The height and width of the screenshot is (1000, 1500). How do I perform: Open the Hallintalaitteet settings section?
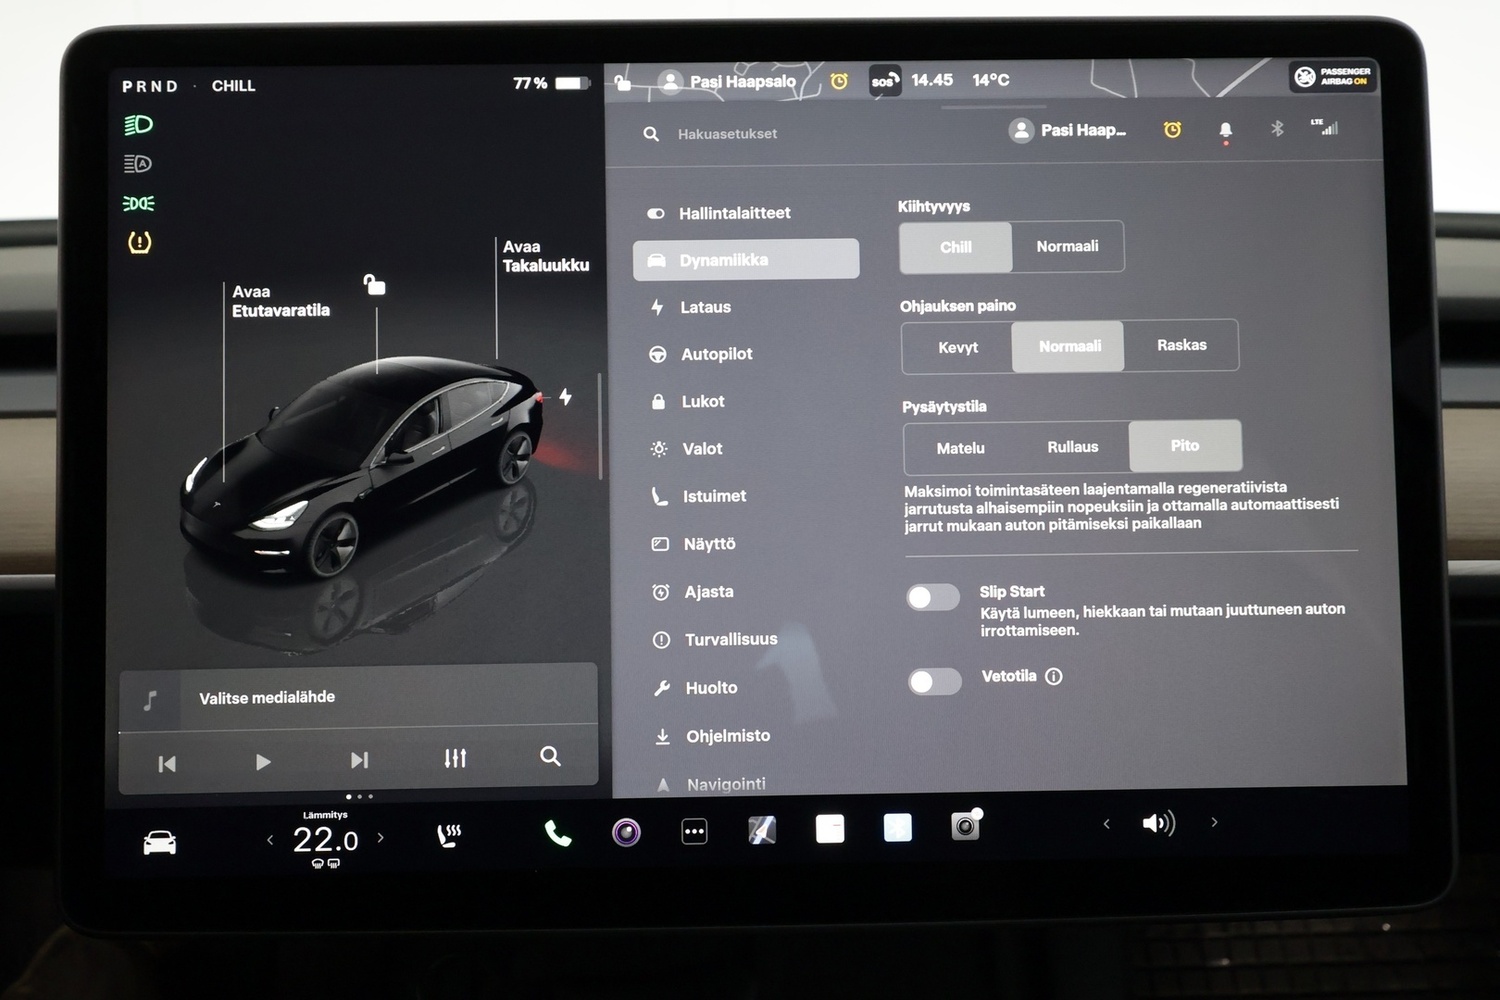click(720, 213)
